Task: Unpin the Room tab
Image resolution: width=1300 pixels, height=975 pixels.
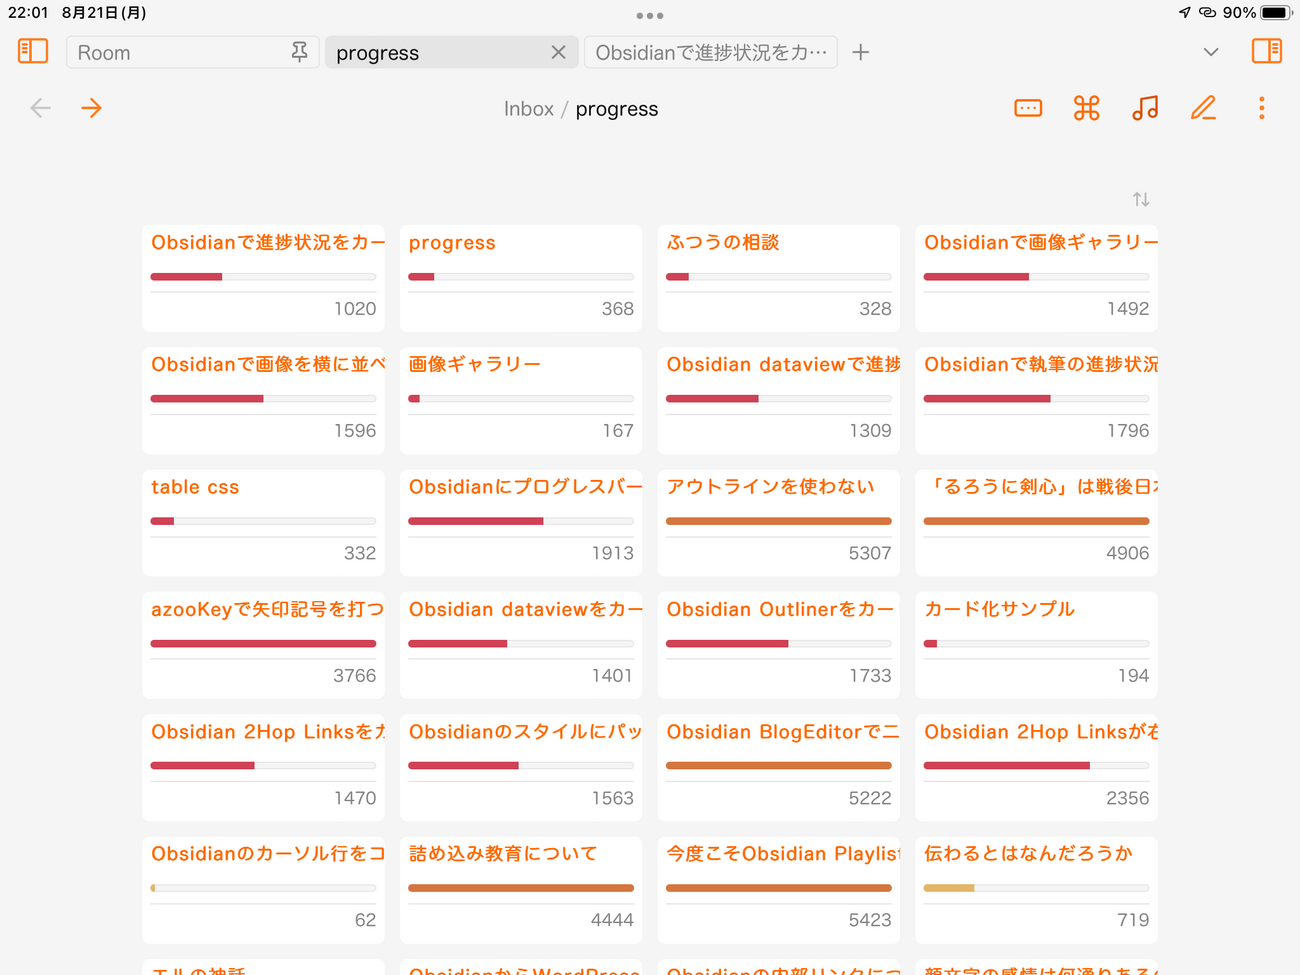Action: tap(299, 52)
